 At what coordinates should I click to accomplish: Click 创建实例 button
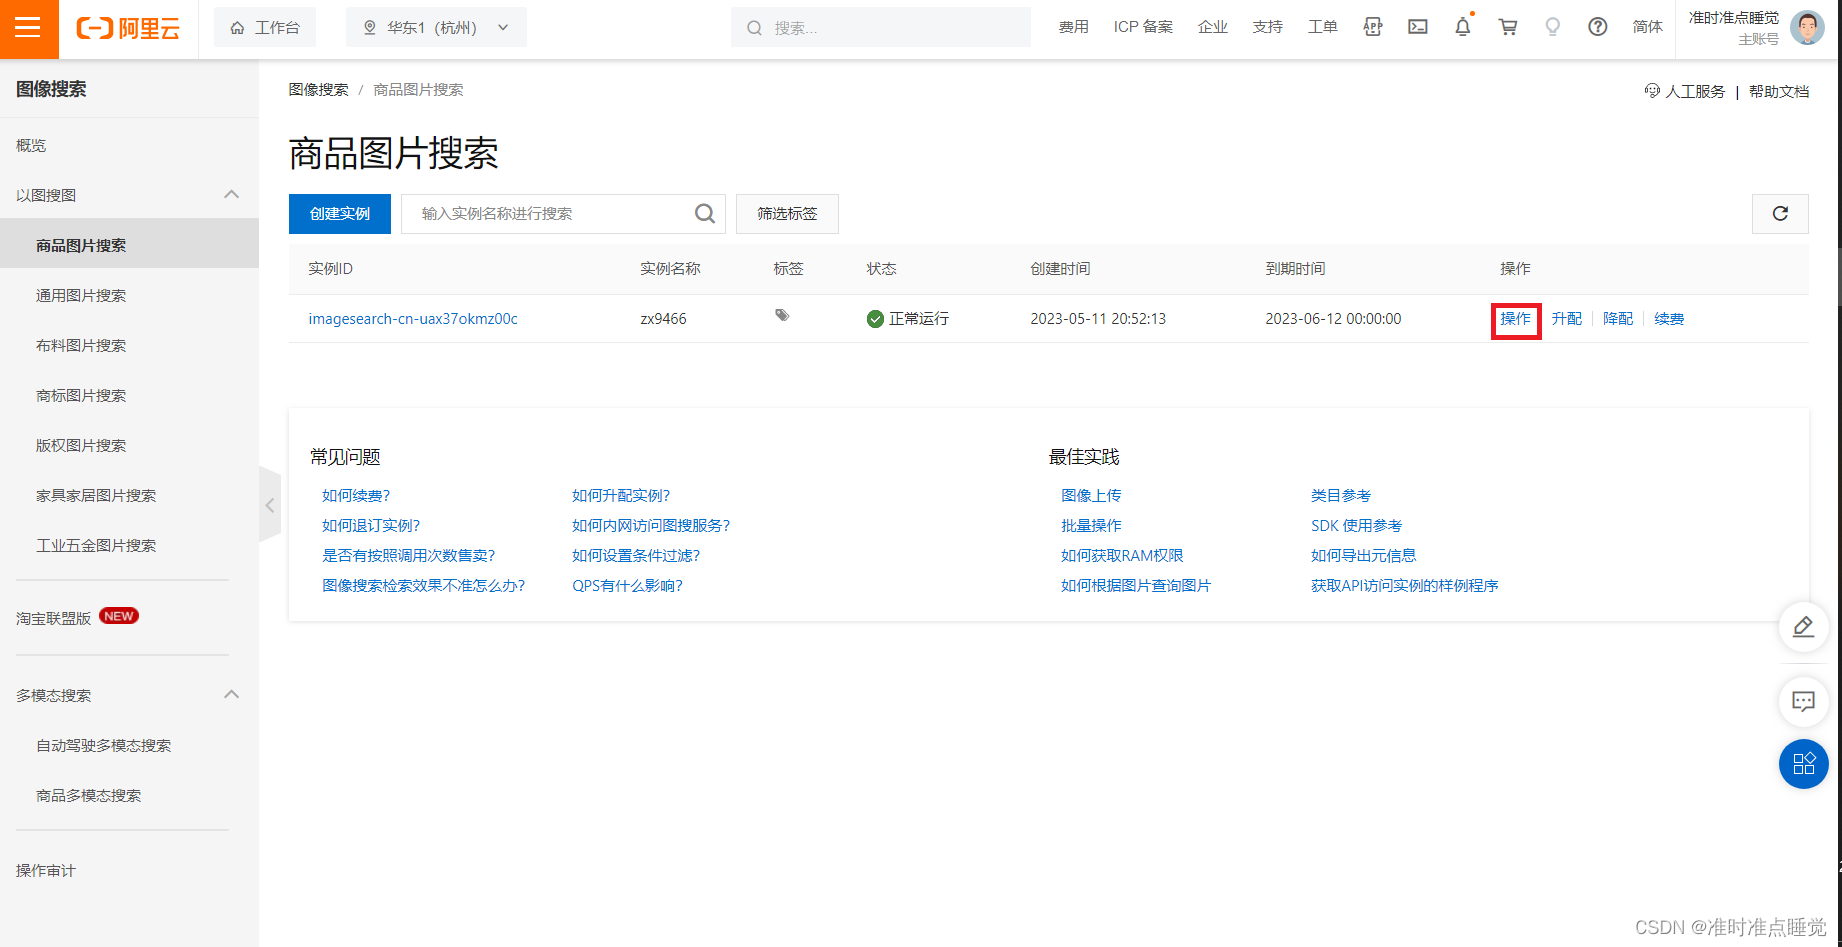(x=340, y=213)
